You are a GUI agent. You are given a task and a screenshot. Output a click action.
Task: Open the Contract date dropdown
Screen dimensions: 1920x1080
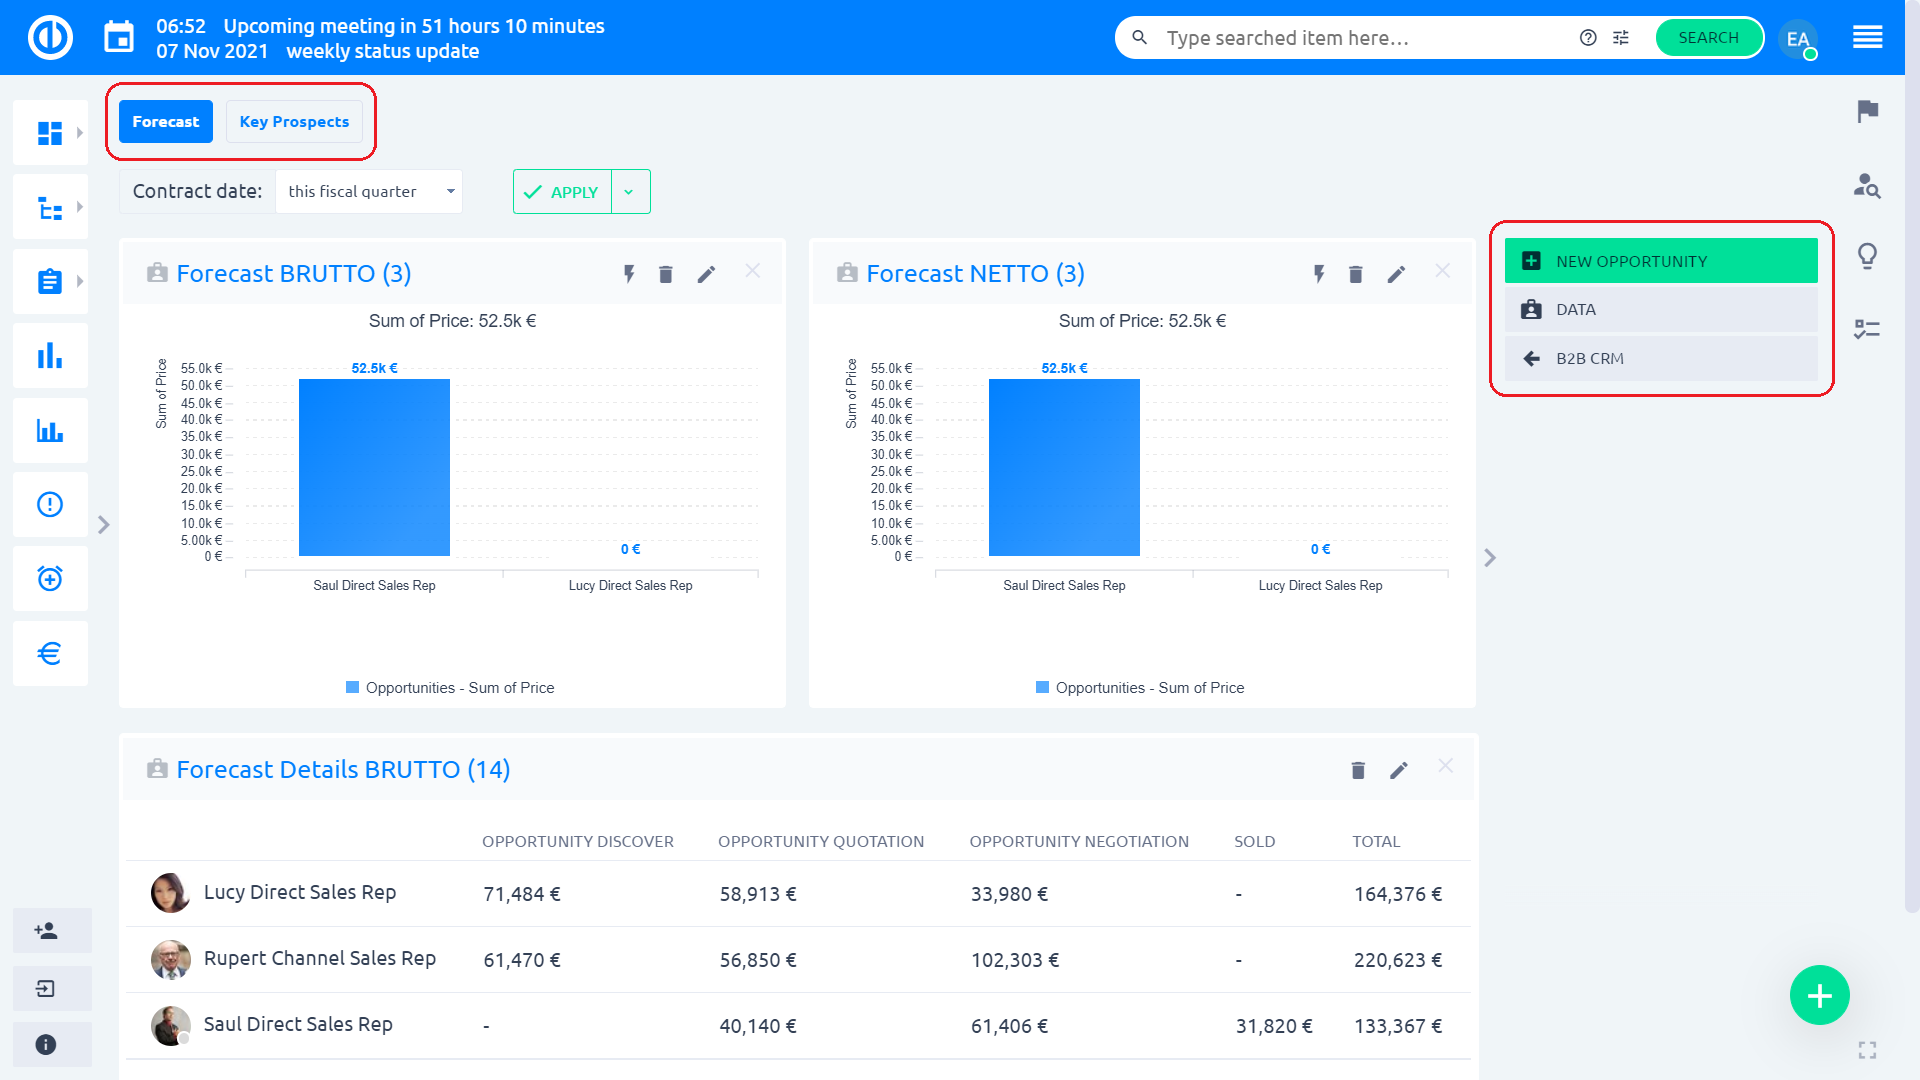point(369,191)
